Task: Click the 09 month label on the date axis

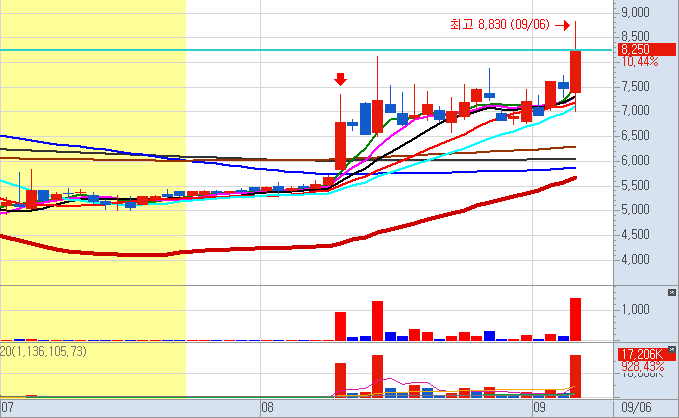Action: pyautogui.click(x=539, y=408)
